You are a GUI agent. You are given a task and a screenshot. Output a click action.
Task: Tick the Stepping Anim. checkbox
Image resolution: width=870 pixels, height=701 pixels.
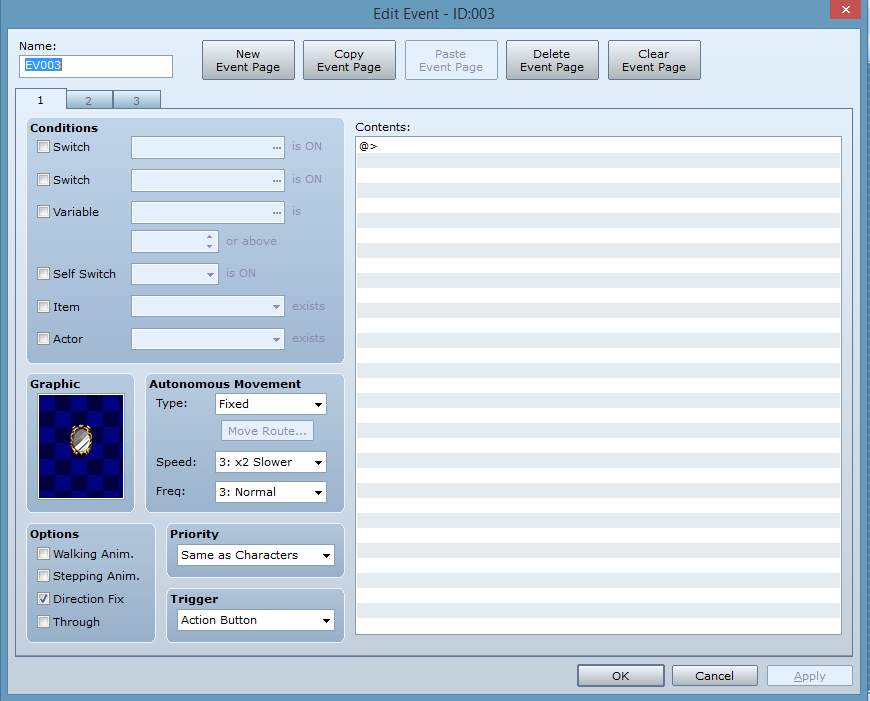click(x=43, y=576)
